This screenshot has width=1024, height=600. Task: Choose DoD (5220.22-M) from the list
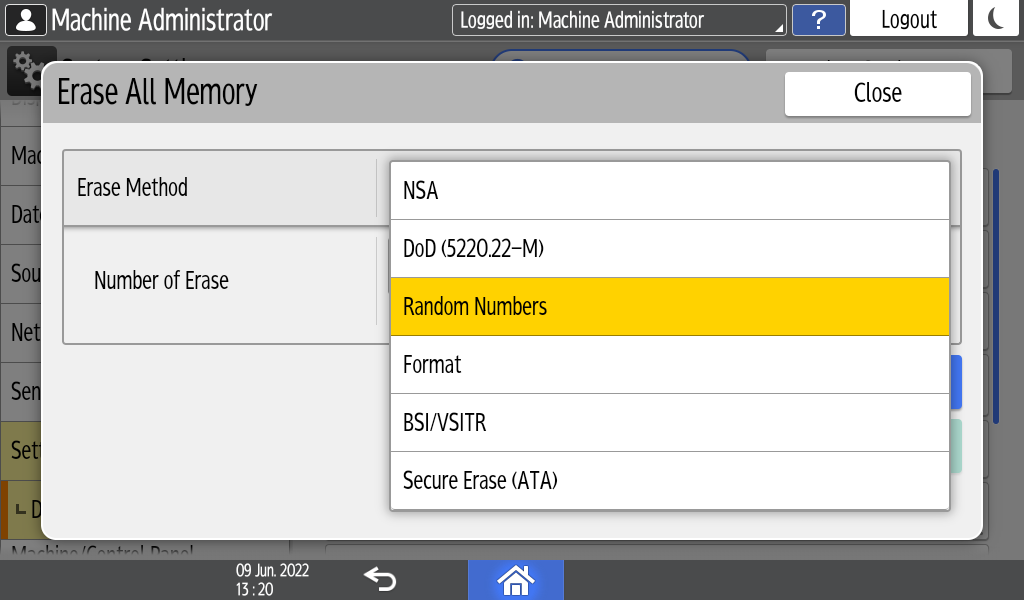(x=669, y=249)
